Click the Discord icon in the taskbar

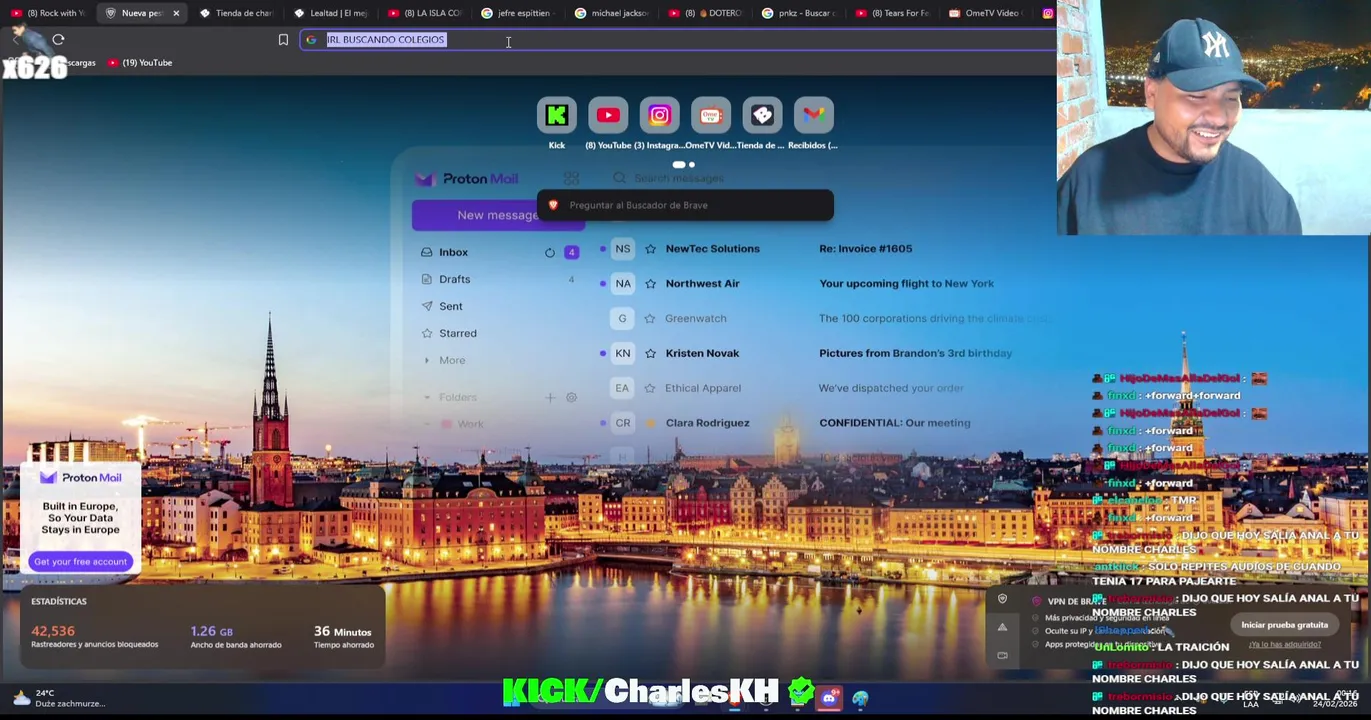click(x=829, y=698)
